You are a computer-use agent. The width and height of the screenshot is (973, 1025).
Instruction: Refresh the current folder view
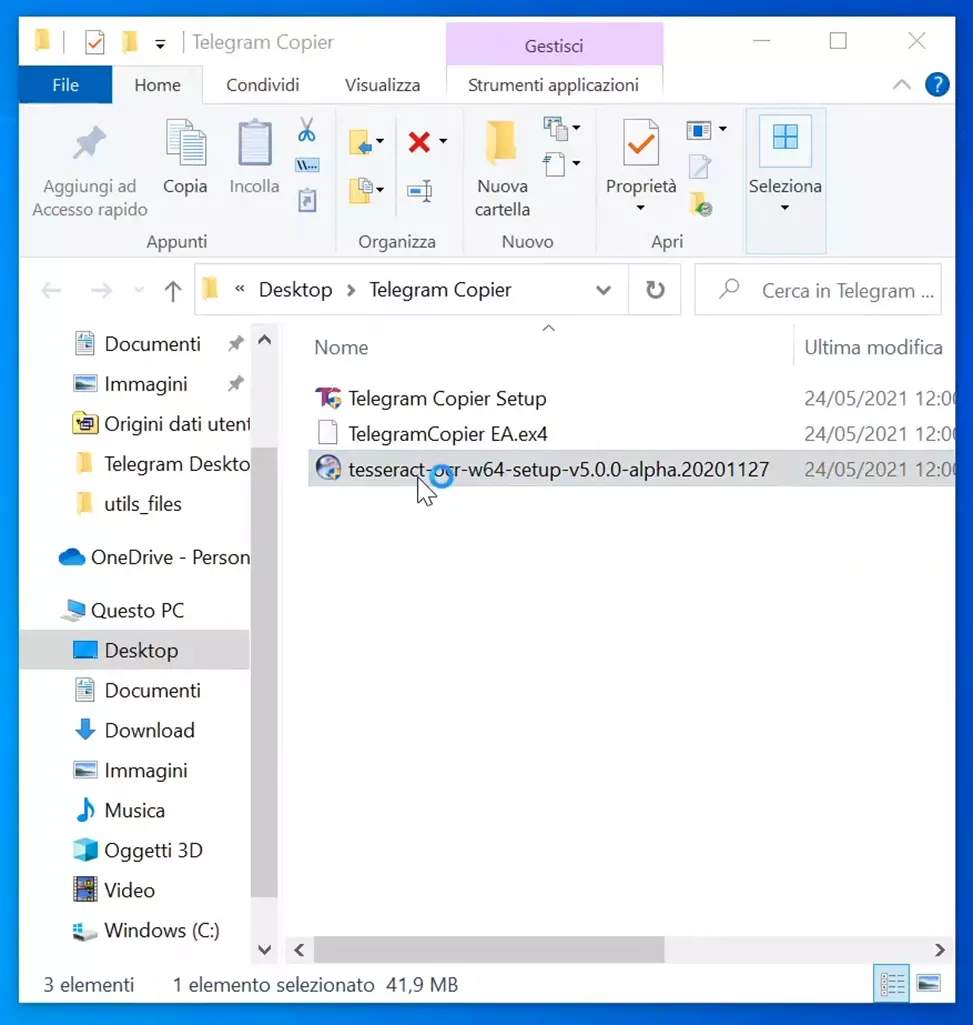pos(655,290)
